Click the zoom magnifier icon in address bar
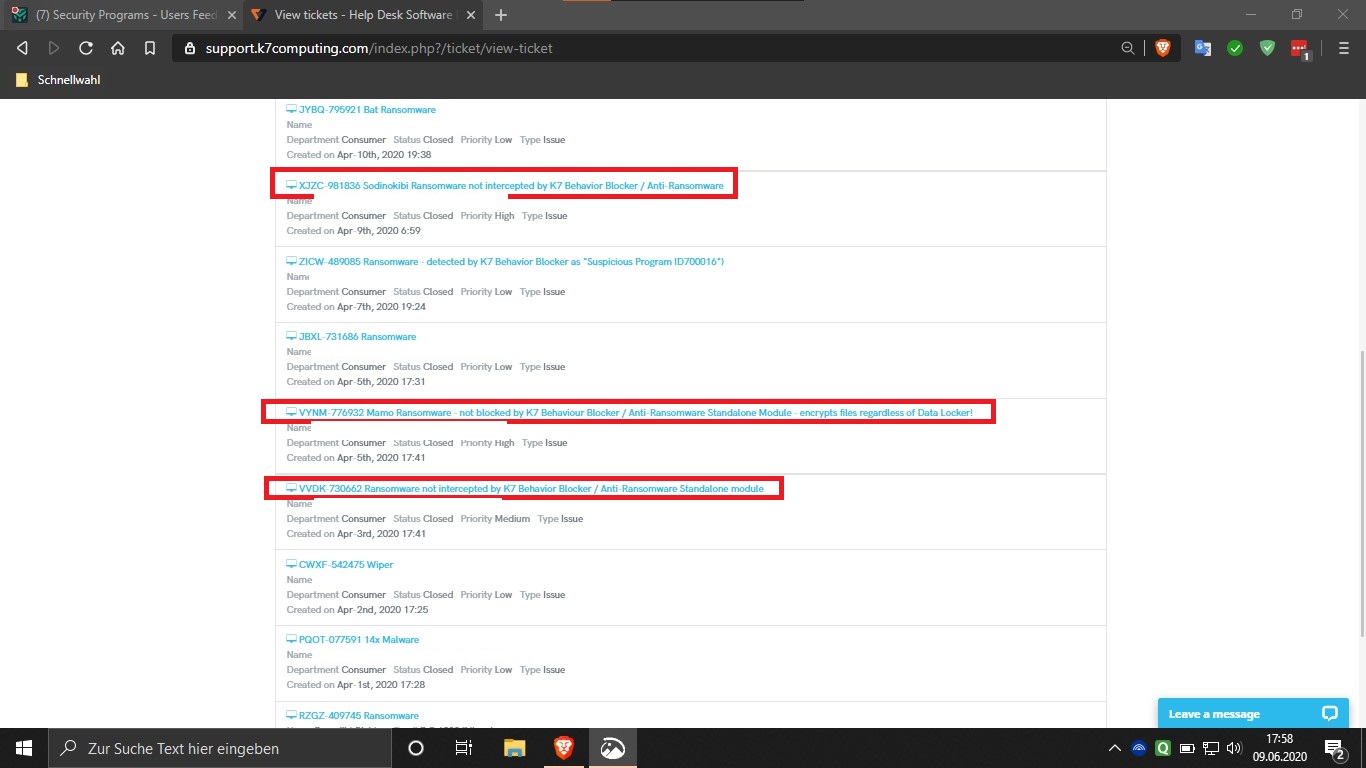This screenshot has width=1366, height=768. [1128, 48]
